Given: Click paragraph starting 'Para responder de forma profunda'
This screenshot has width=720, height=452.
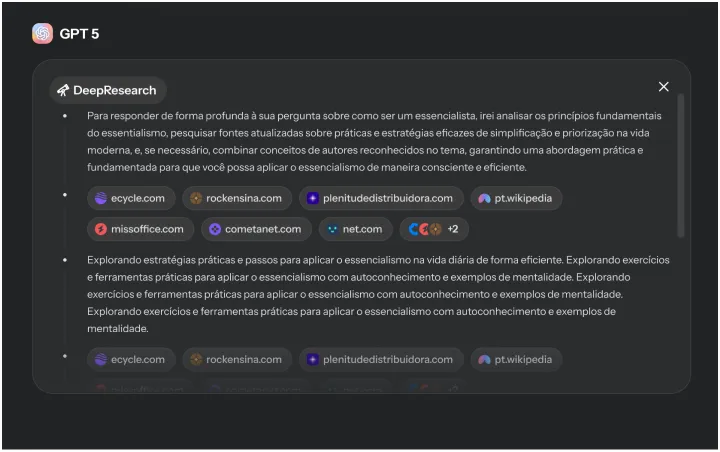Looking at the screenshot, I should tap(374, 141).
